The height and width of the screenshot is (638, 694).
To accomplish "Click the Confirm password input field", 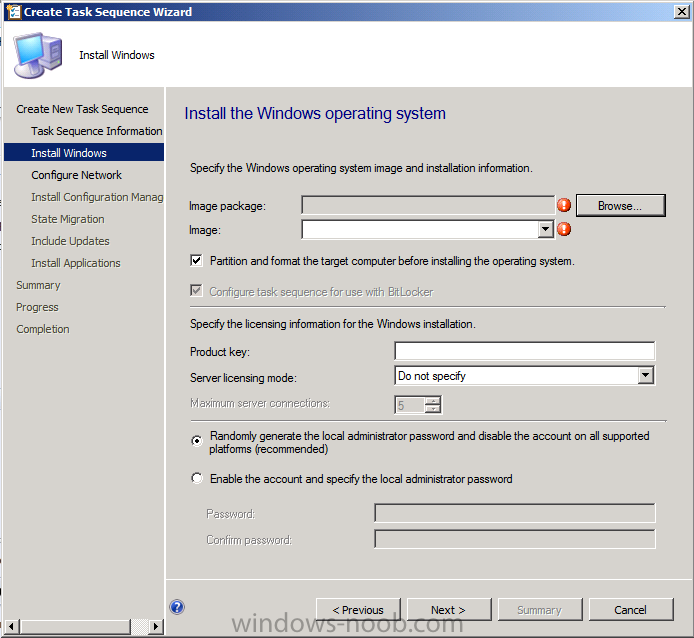I will [515, 539].
